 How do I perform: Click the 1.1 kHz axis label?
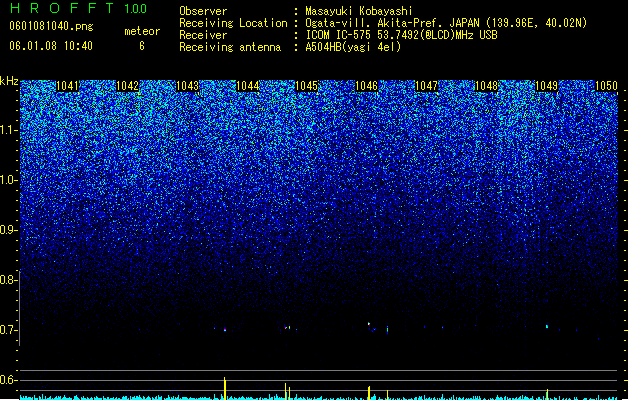8,130
